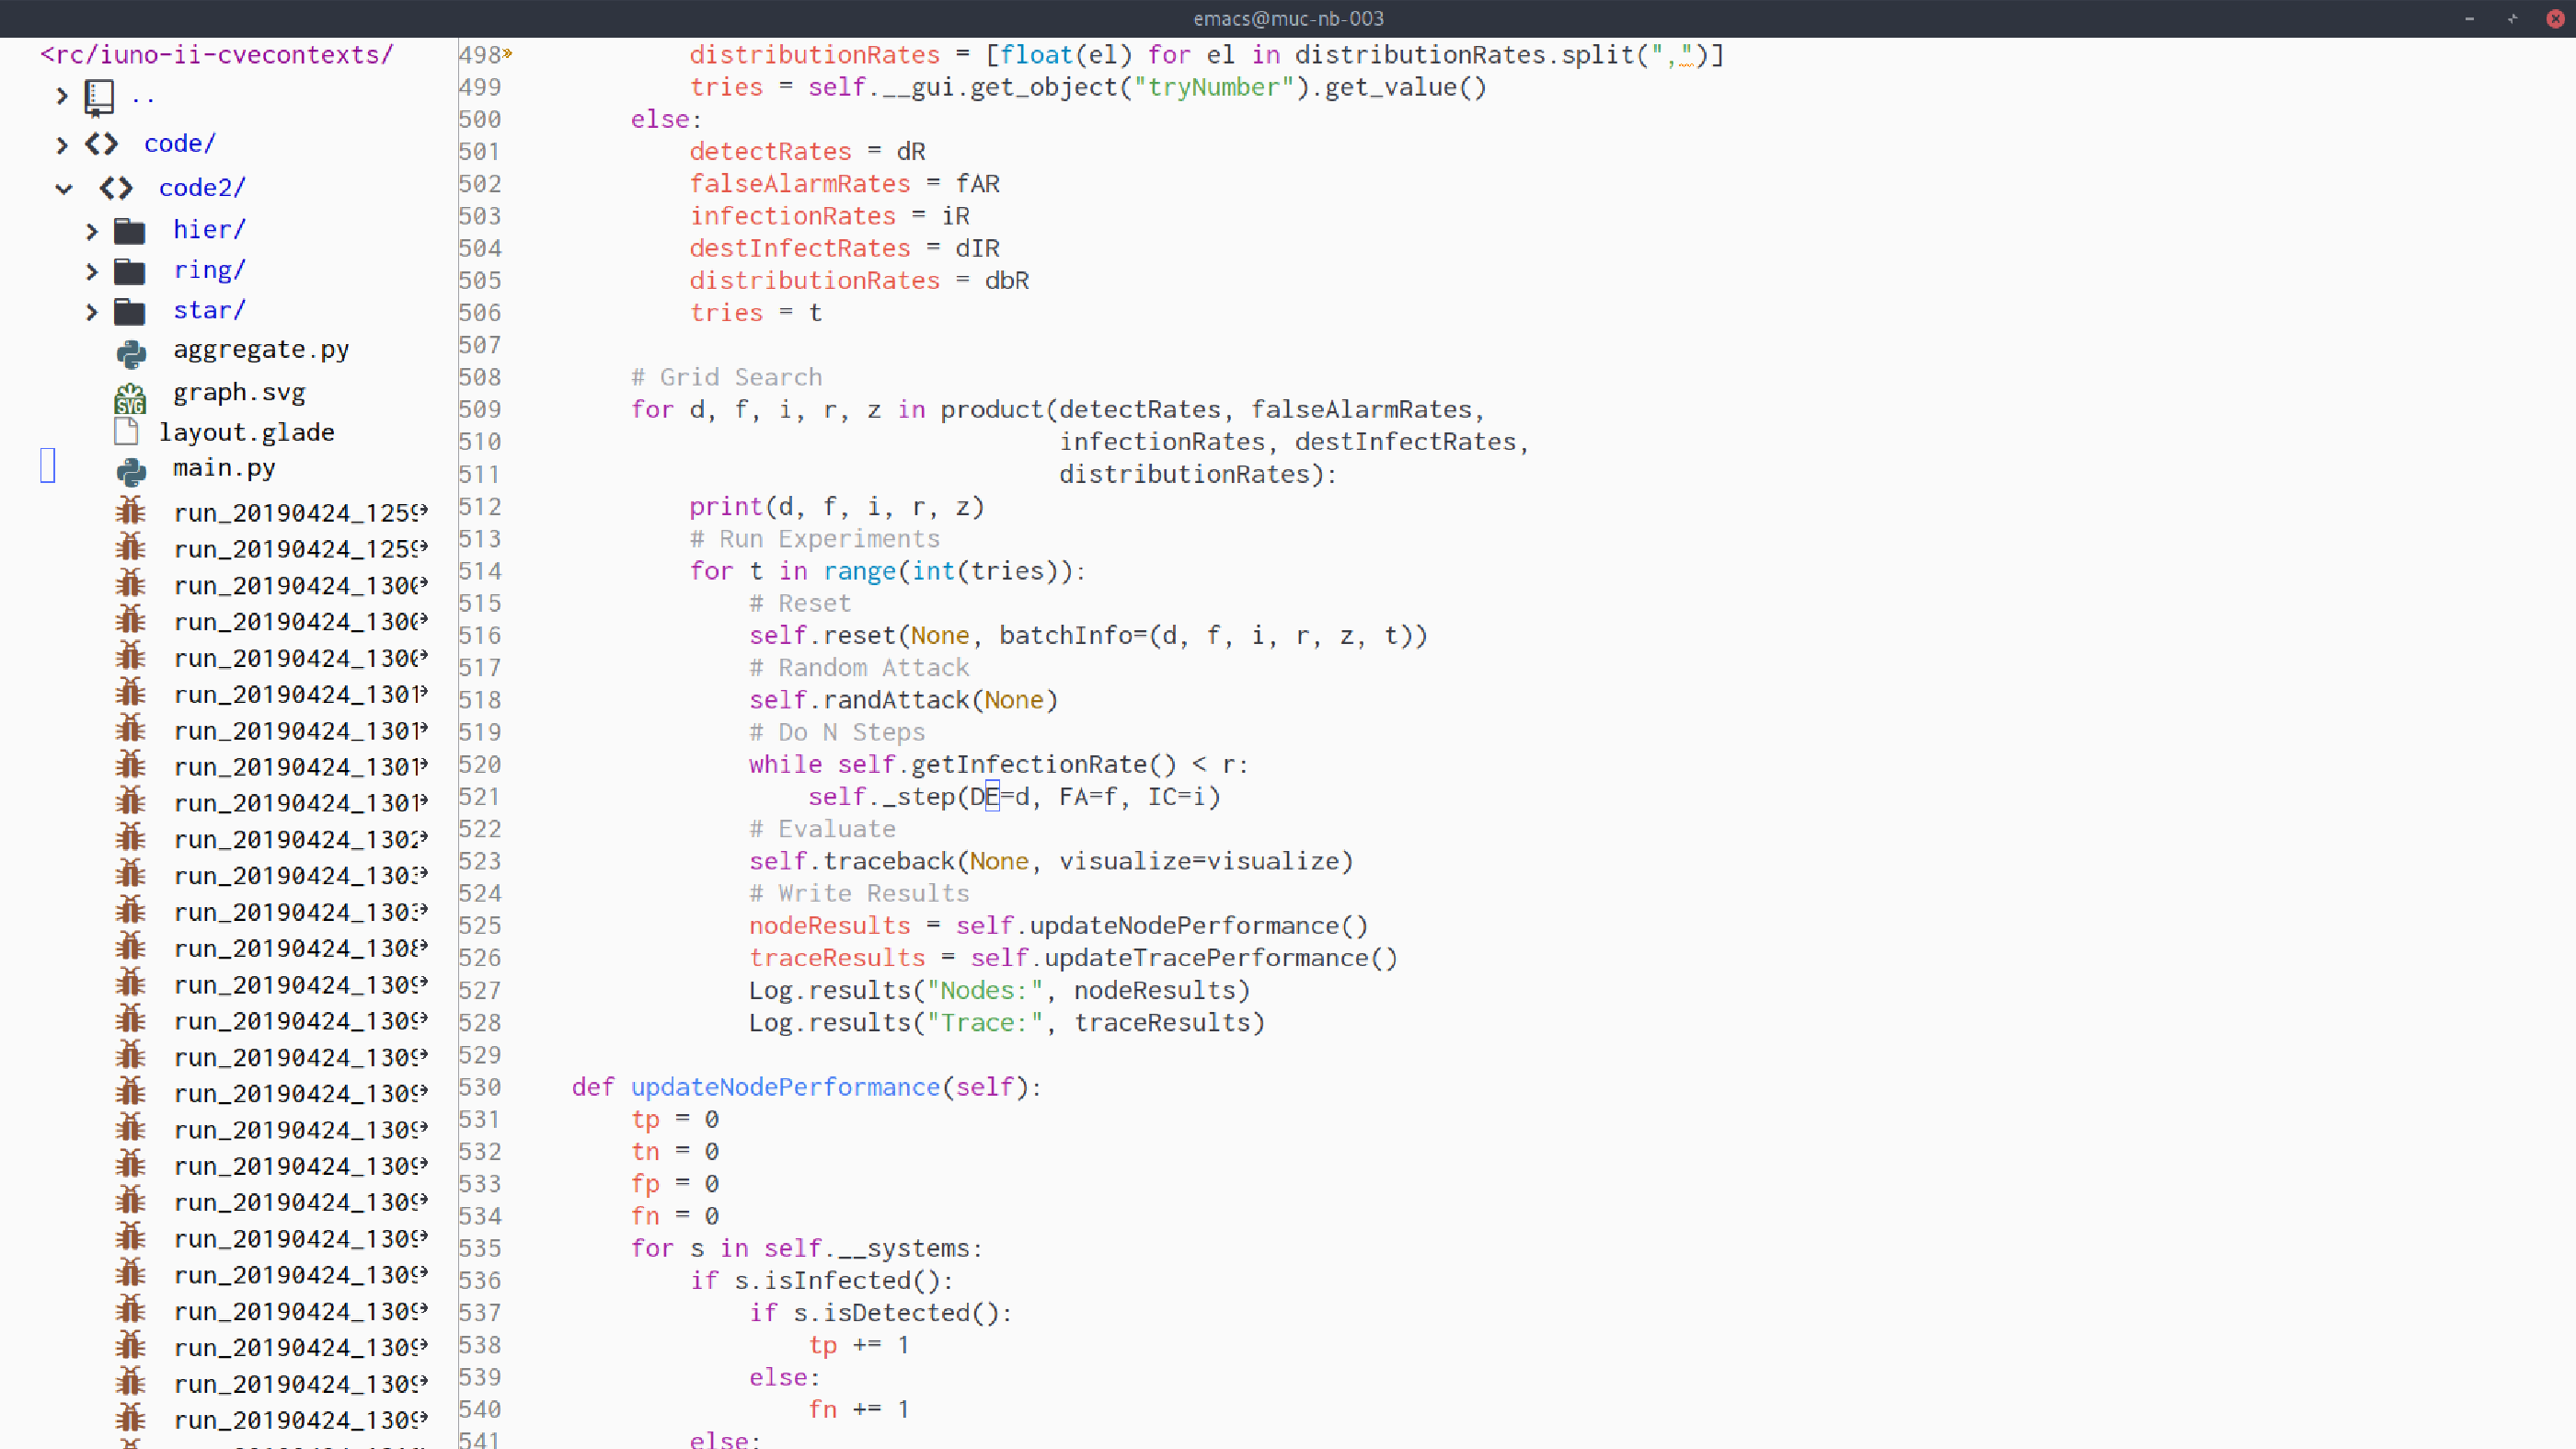Open the hier/ folder label

209,230
